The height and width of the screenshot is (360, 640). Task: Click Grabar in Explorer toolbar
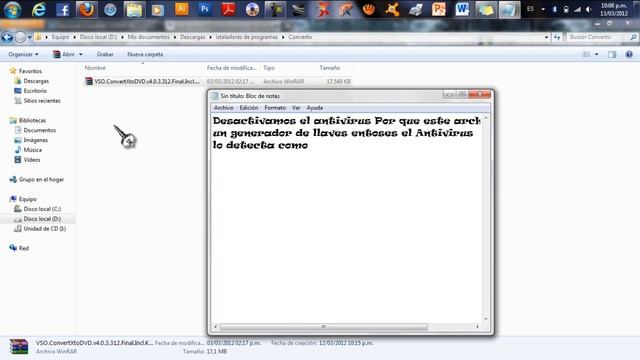[105, 54]
